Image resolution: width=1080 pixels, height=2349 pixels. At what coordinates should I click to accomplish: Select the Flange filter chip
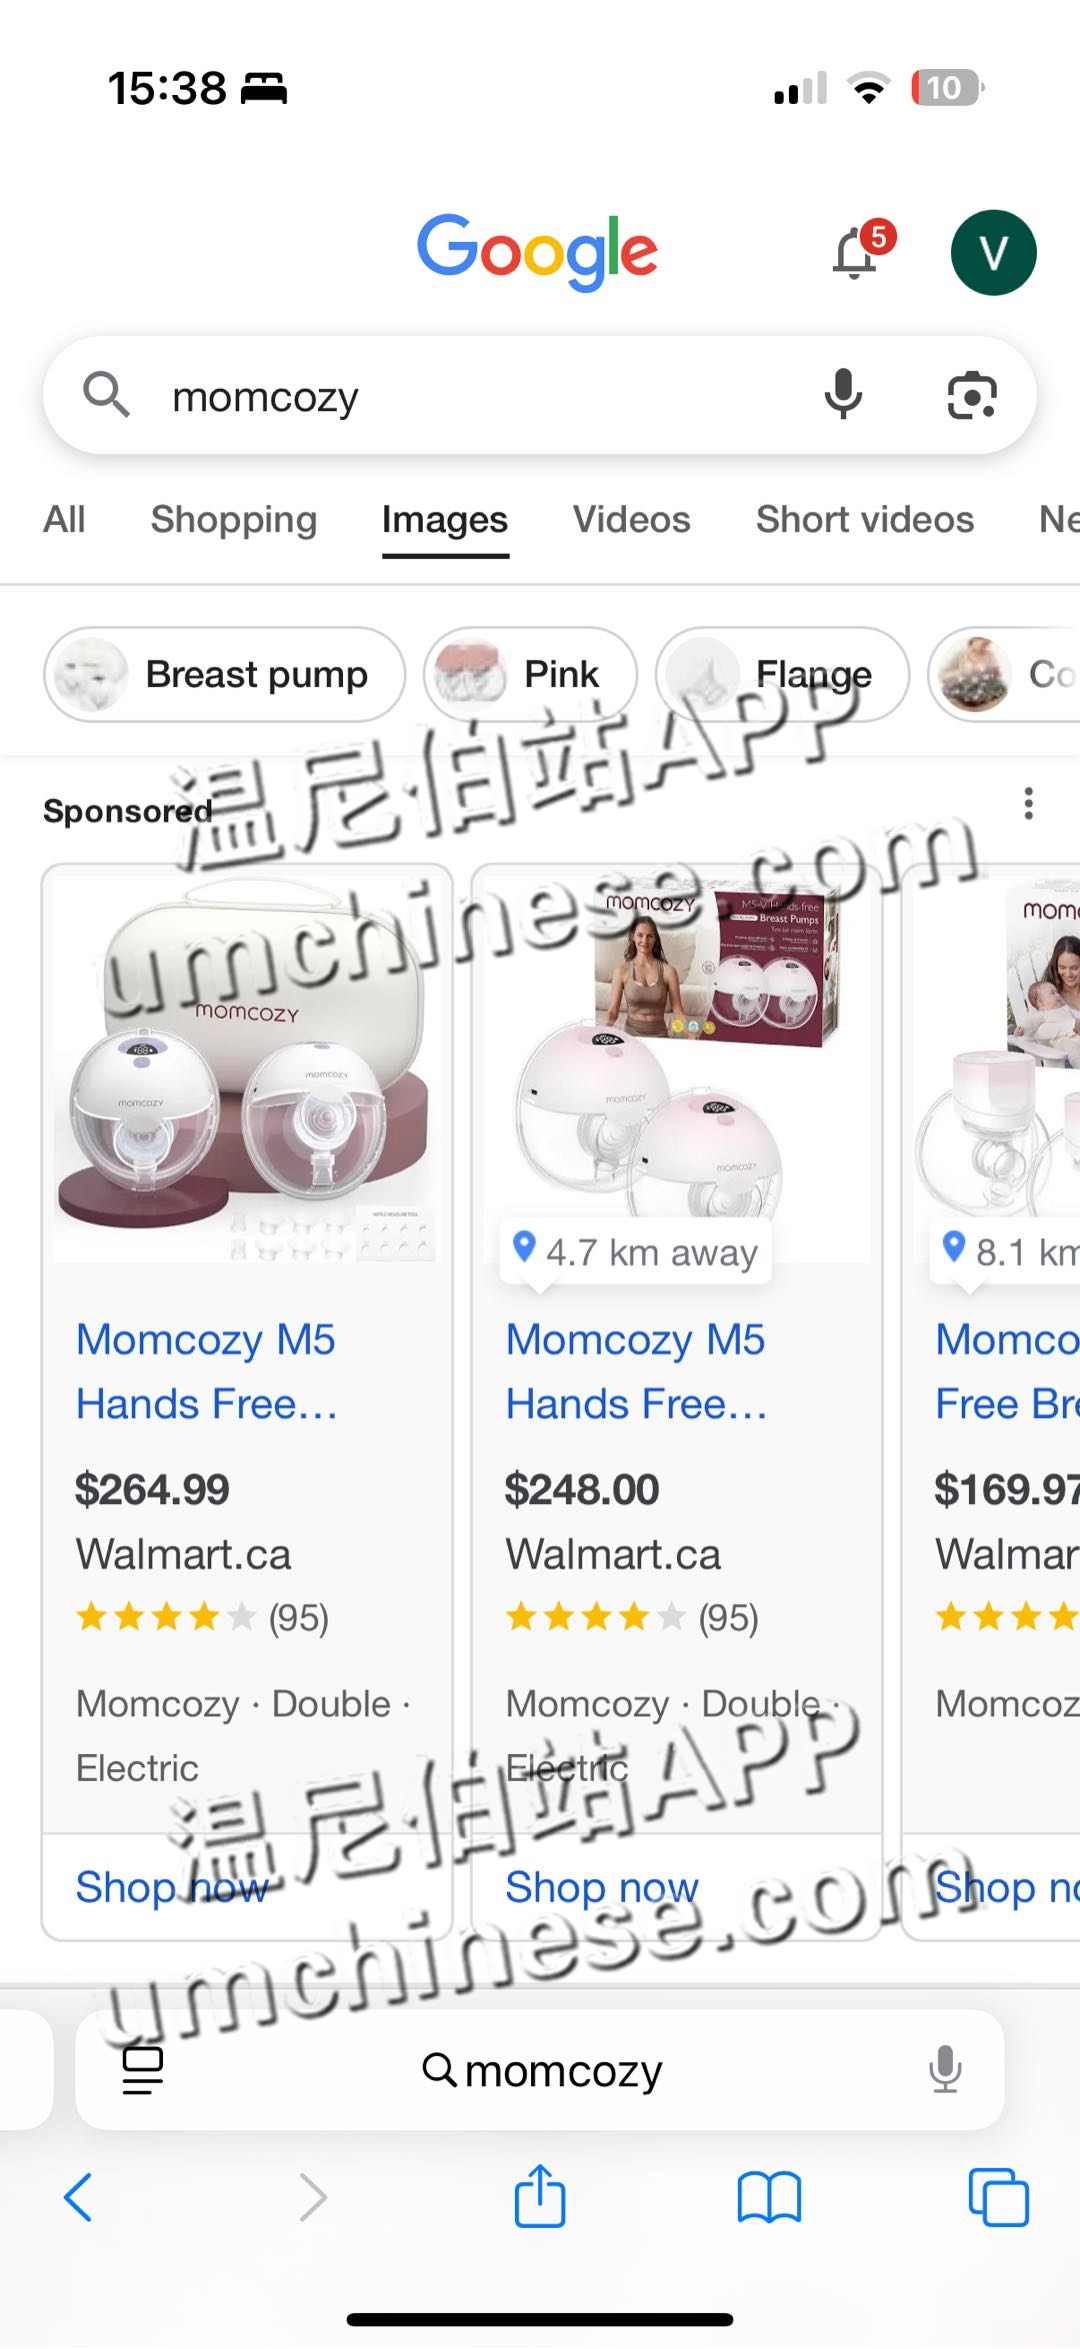tap(783, 675)
